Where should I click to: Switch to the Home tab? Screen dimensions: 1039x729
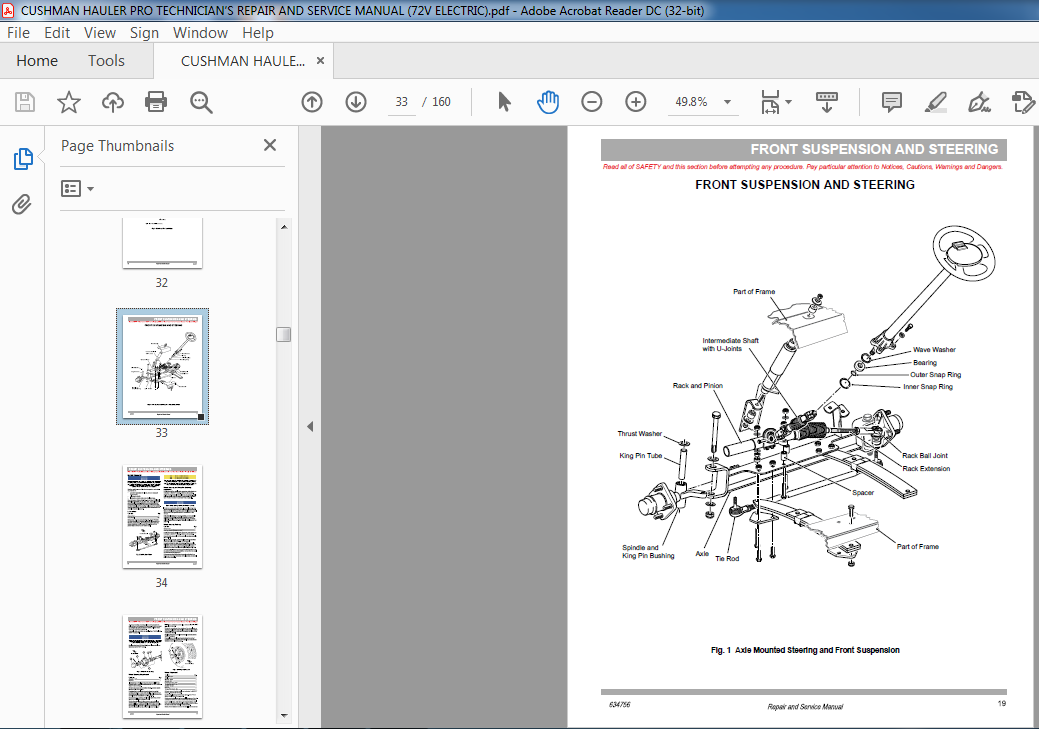click(37, 61)
